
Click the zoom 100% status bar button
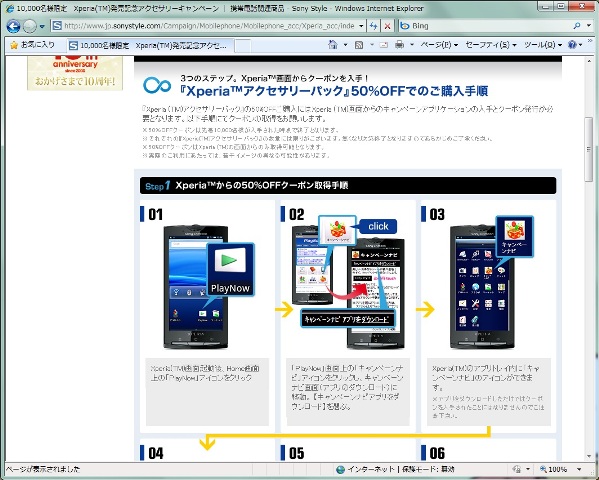point(553,469)
